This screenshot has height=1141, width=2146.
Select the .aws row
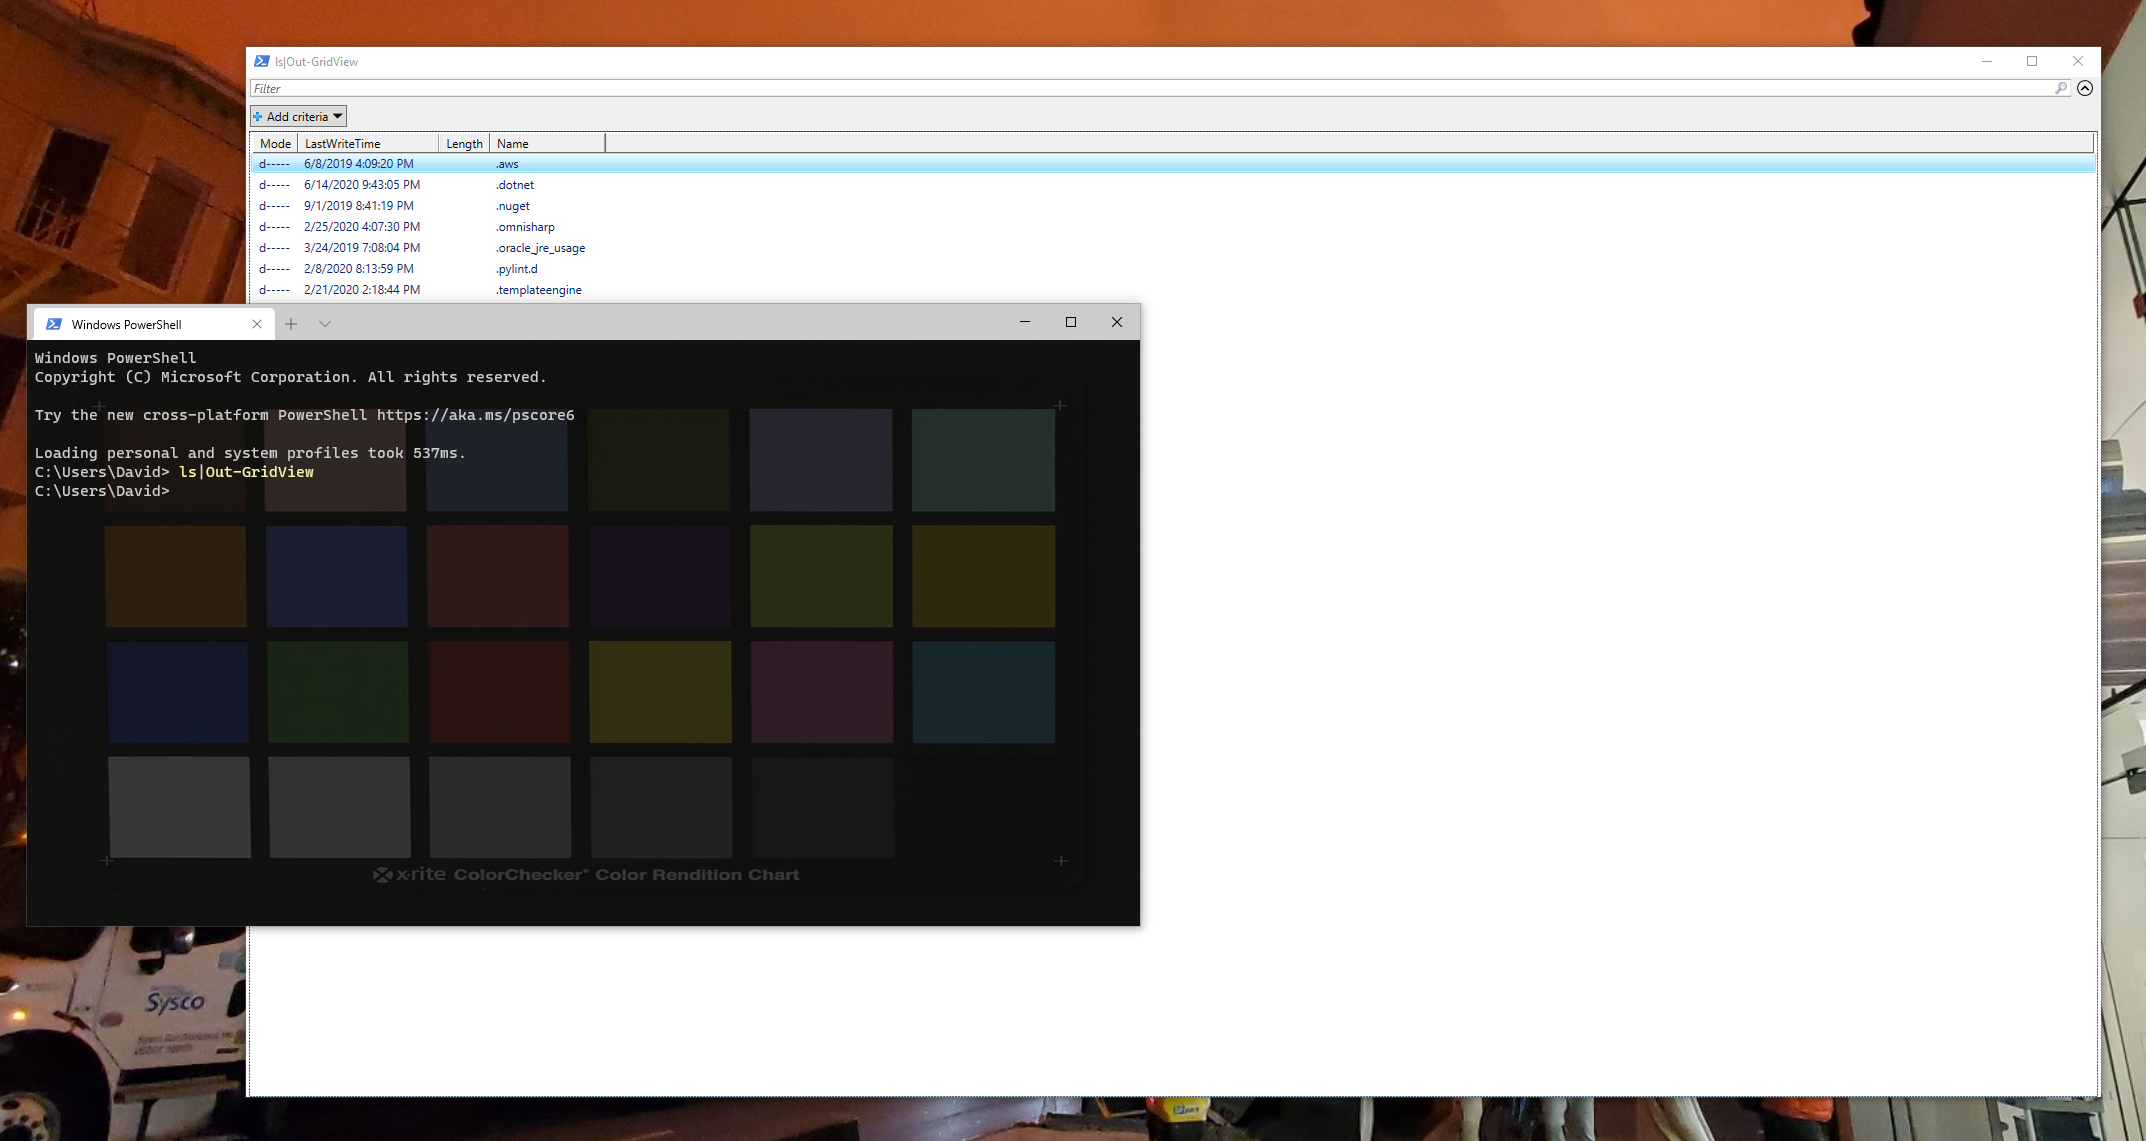coord(508,164)
